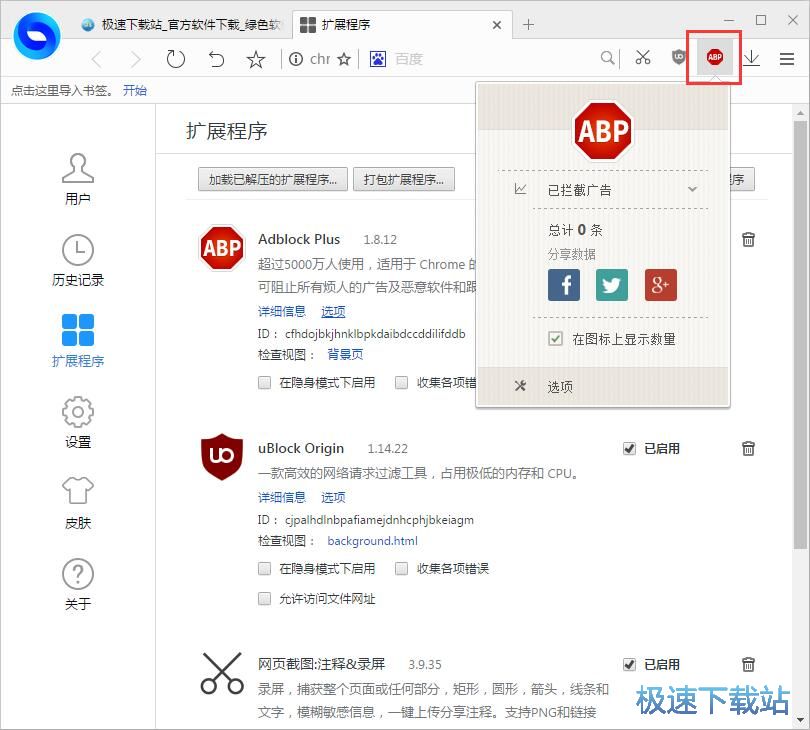Screen dimensions: 810x730
Task: Open Adblock Plus 背景页 link
Action: 345,354
